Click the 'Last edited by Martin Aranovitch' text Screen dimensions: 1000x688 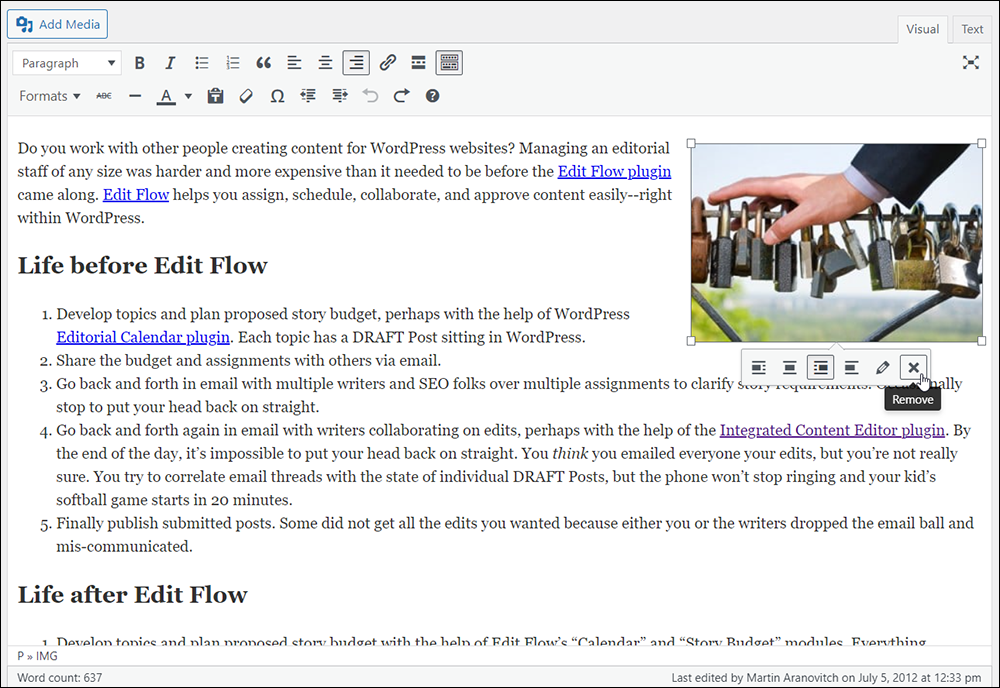[x=826, y=677]
